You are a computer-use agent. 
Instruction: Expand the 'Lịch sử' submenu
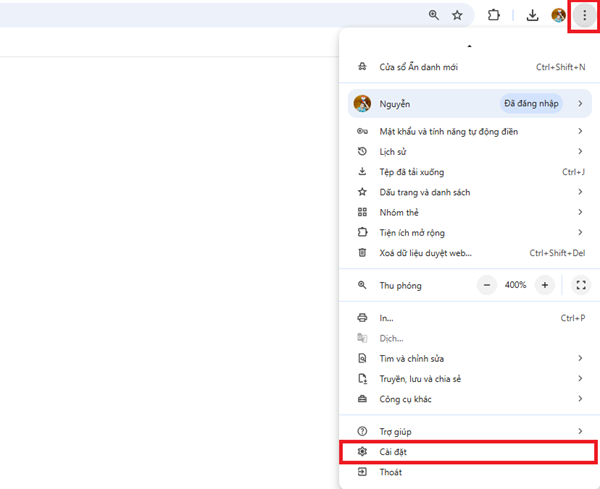[393, 151]
